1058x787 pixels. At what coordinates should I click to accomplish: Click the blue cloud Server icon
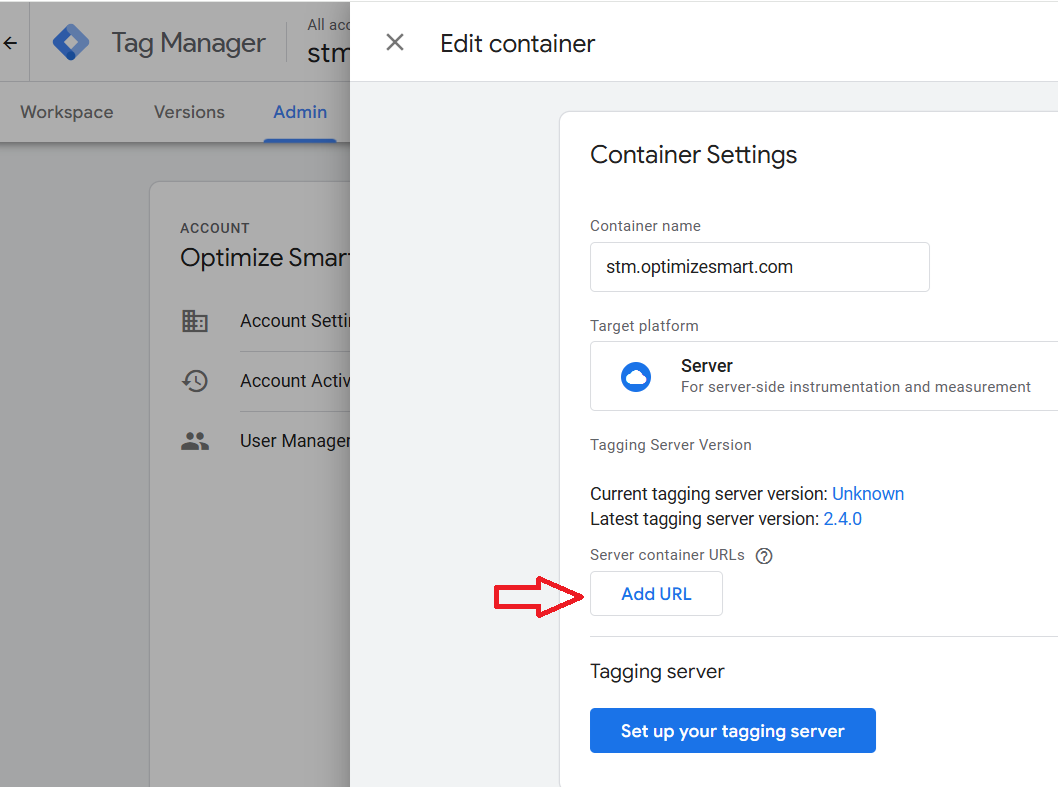636,376
